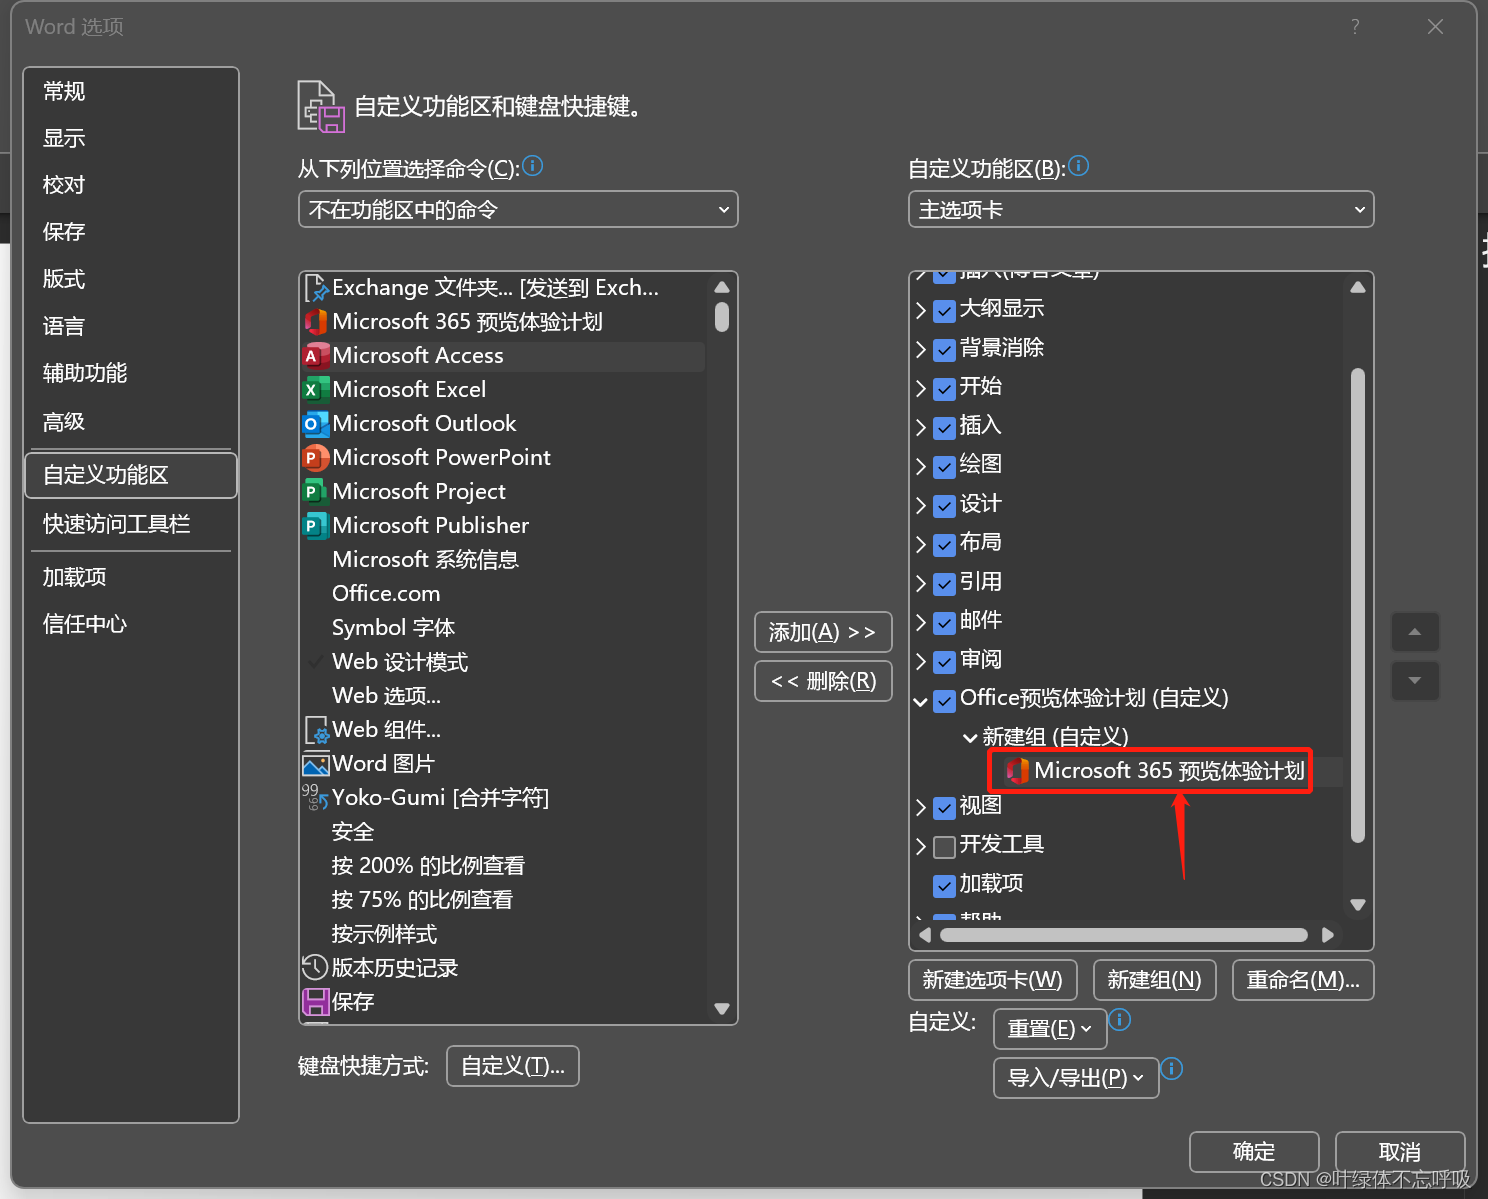Expand the 布局 tree node
1488x1199 pixels.
[x=921, y=545]
